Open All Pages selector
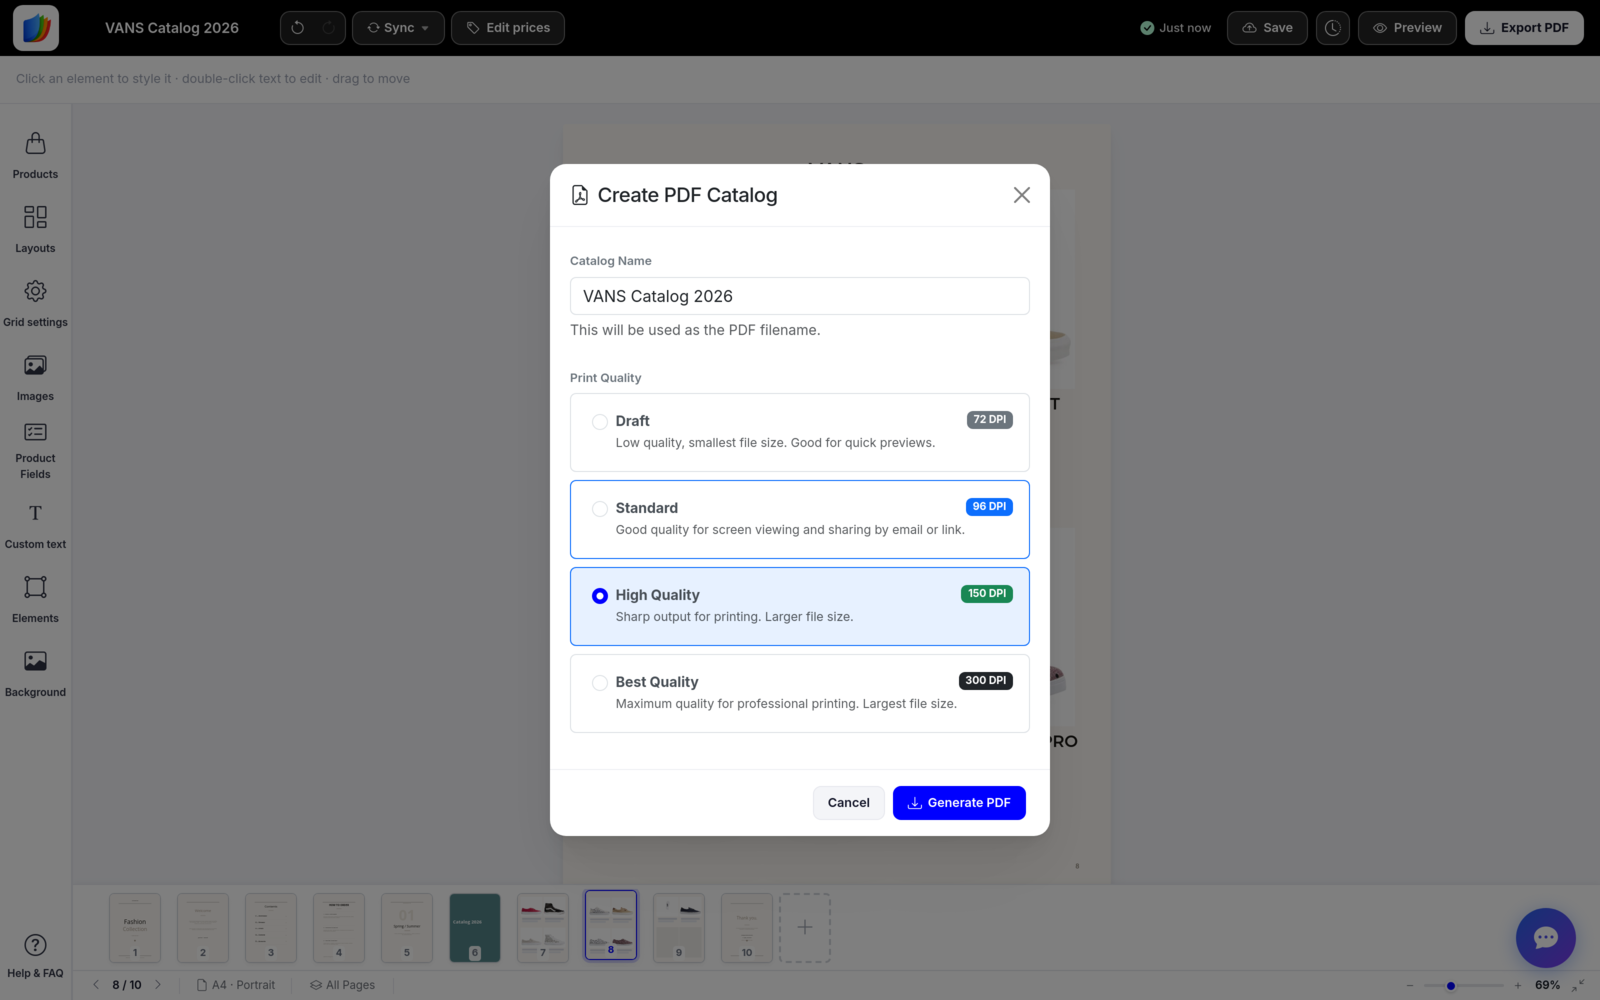Screen dimensions: 1600x1000 pos(343,985)
